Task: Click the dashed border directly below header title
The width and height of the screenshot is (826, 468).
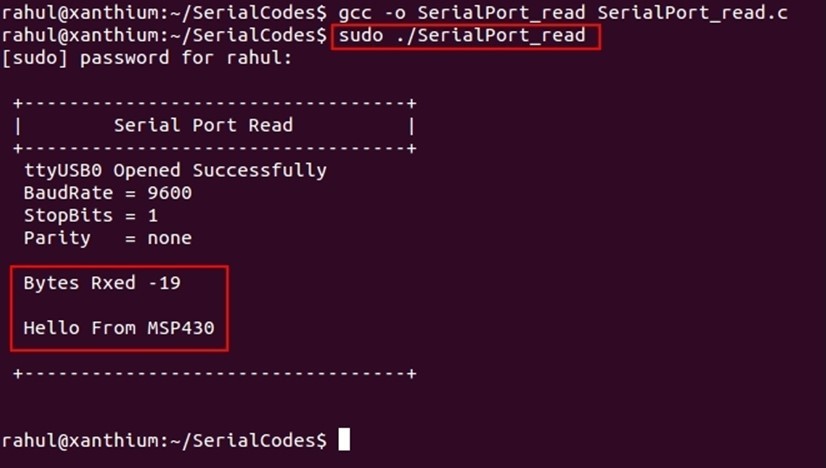Action: click(215, 148)
